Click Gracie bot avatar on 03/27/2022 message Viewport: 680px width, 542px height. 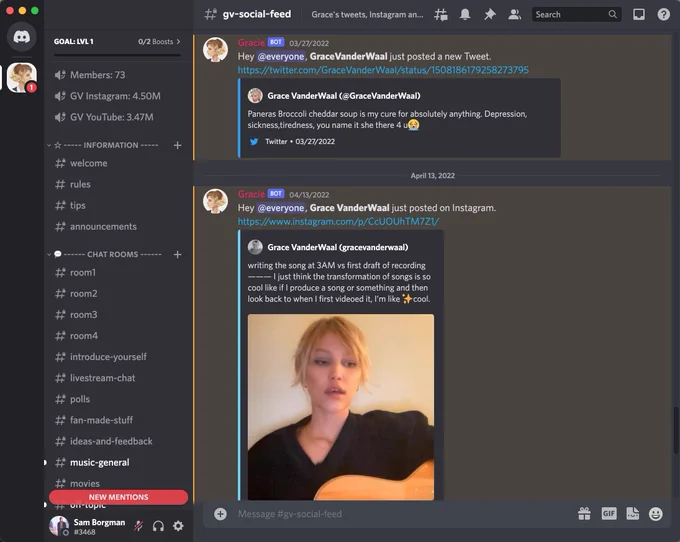(215, 50)
